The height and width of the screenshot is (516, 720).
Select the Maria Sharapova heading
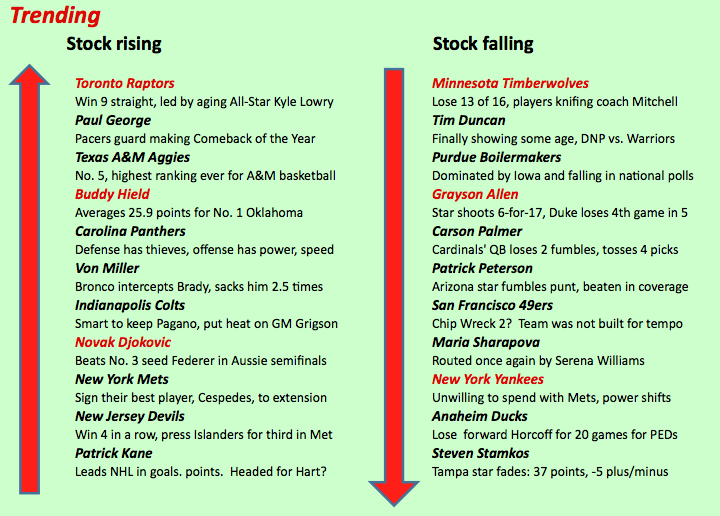pos(486,342)
